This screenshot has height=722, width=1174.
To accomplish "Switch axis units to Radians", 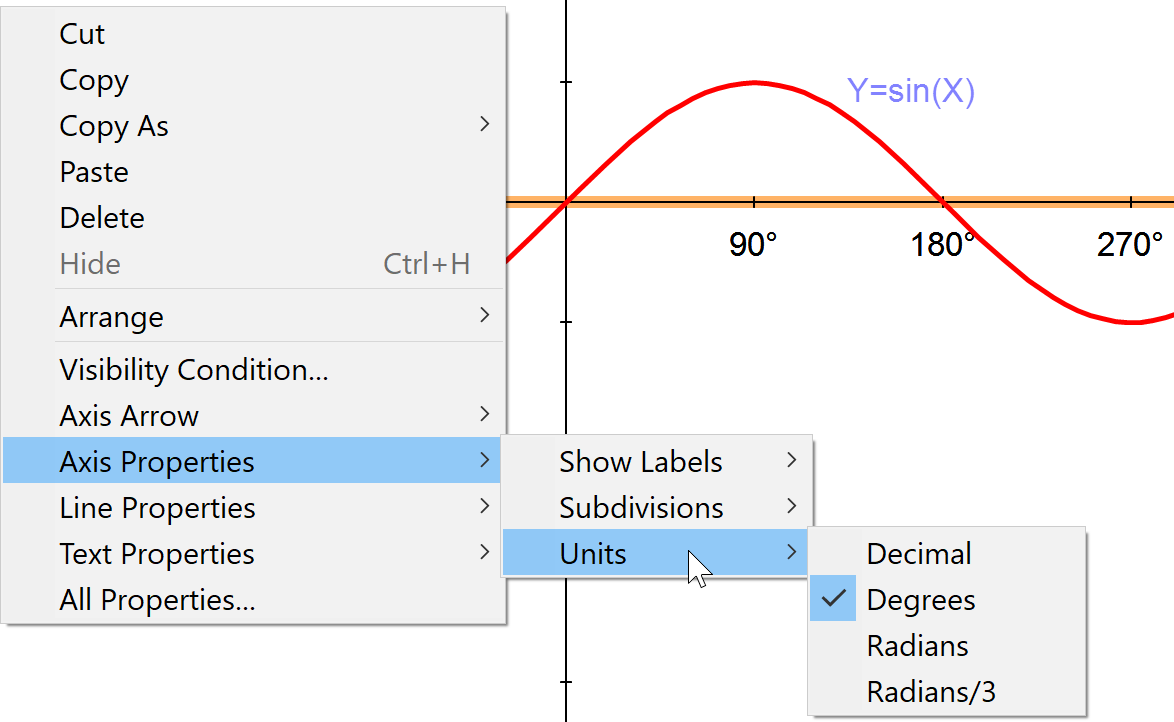I will click(917, 646).
